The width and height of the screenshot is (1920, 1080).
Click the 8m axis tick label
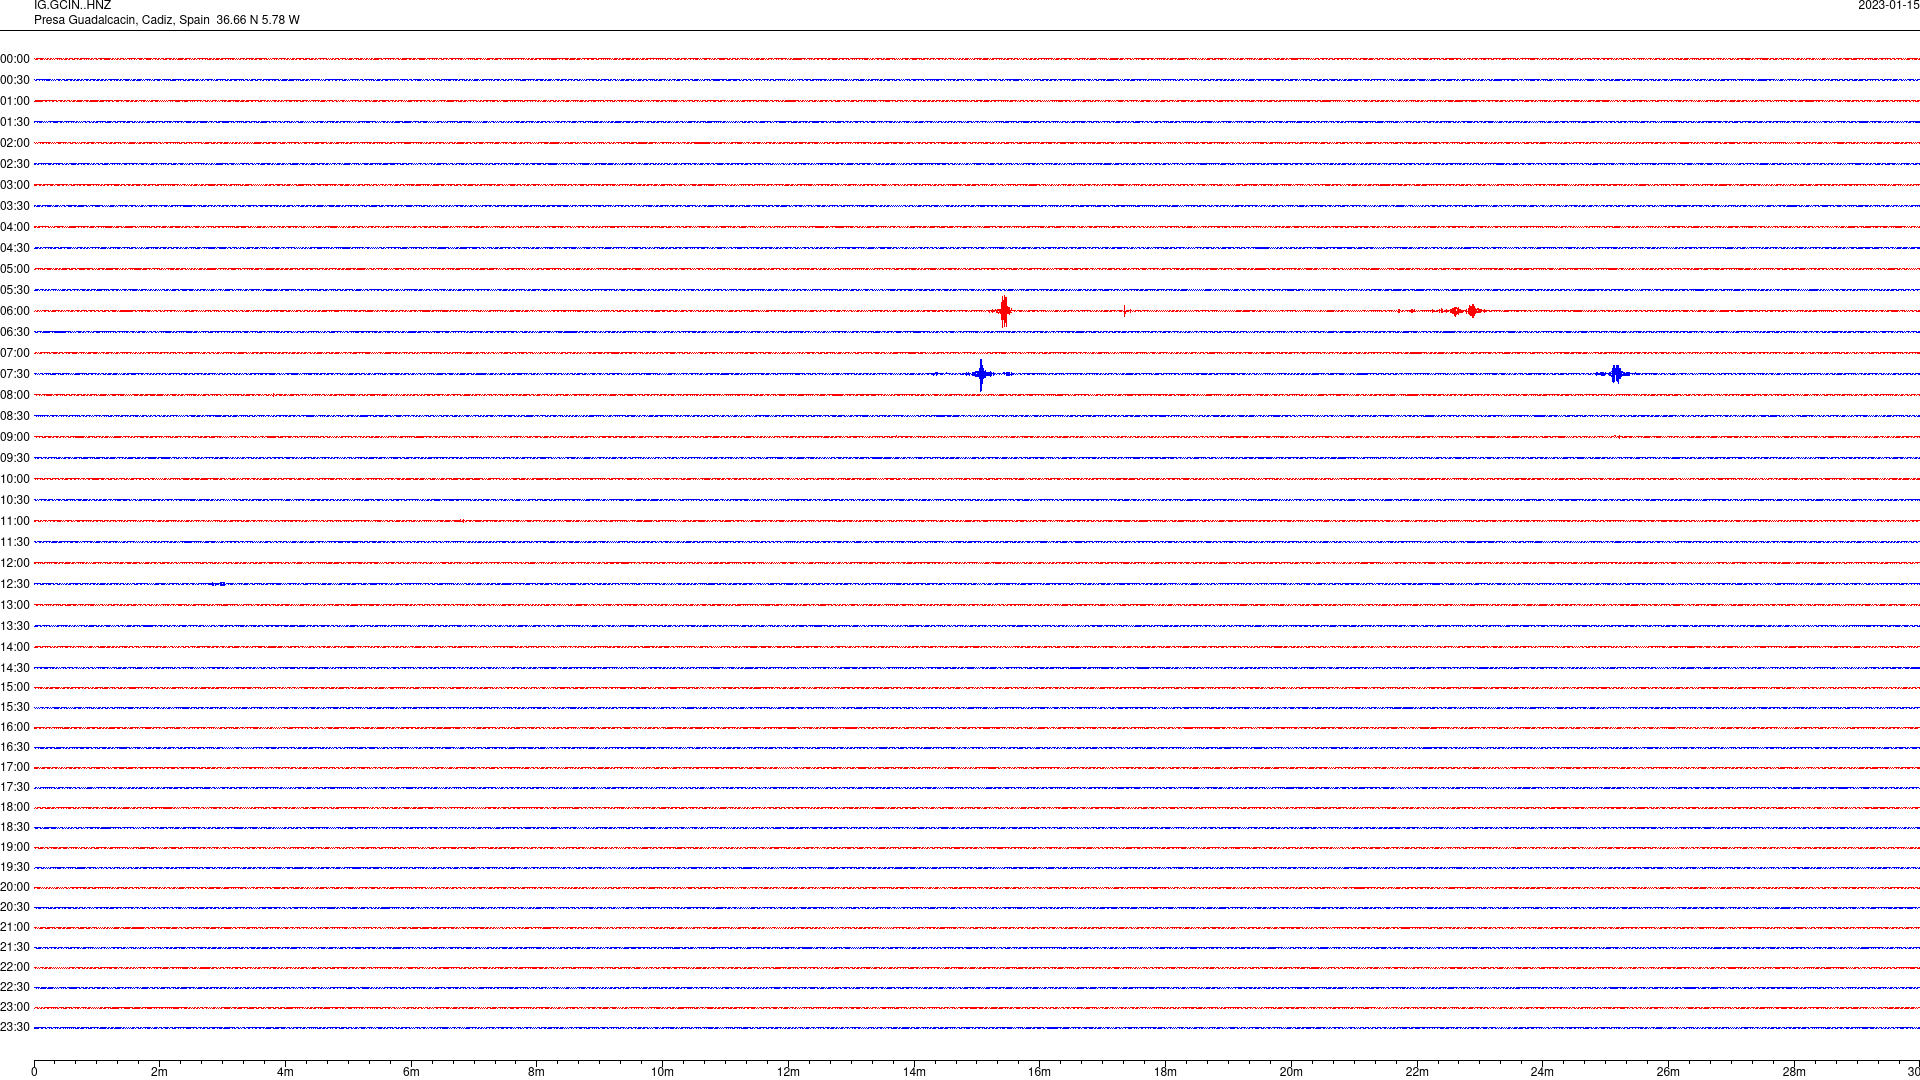click(537, 1072)
